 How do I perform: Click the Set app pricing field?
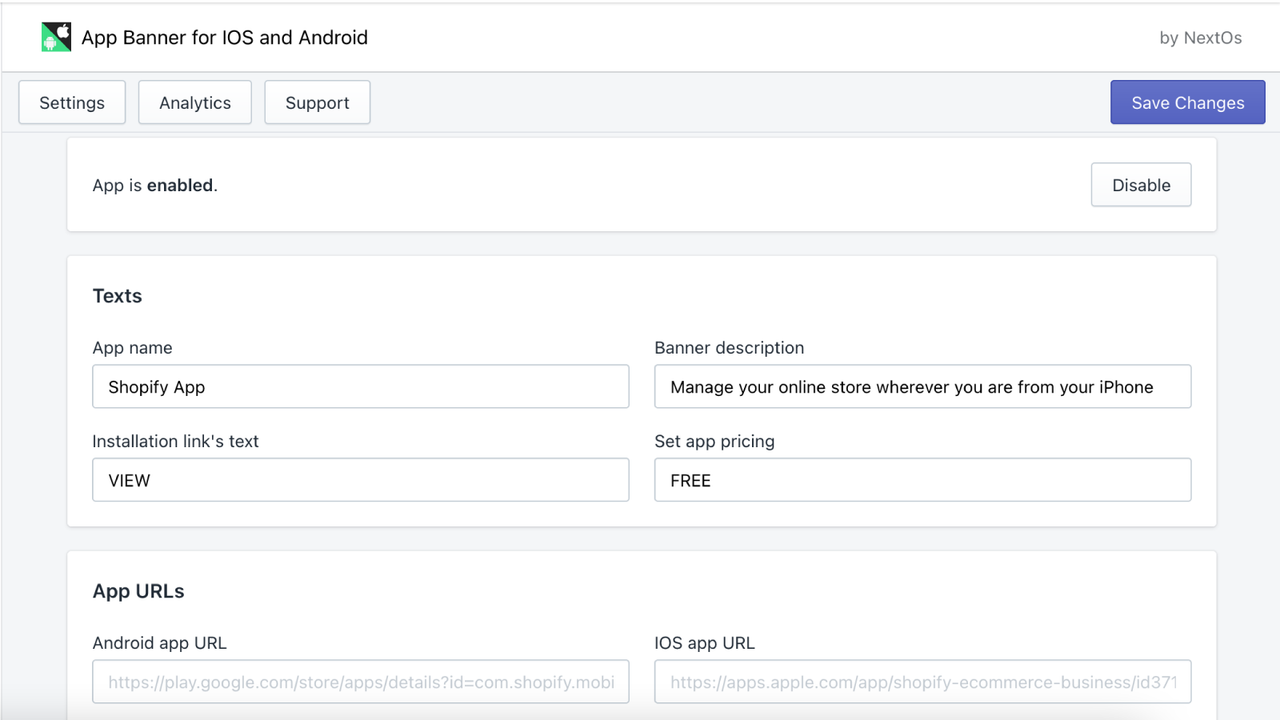(x=922, y=480)
